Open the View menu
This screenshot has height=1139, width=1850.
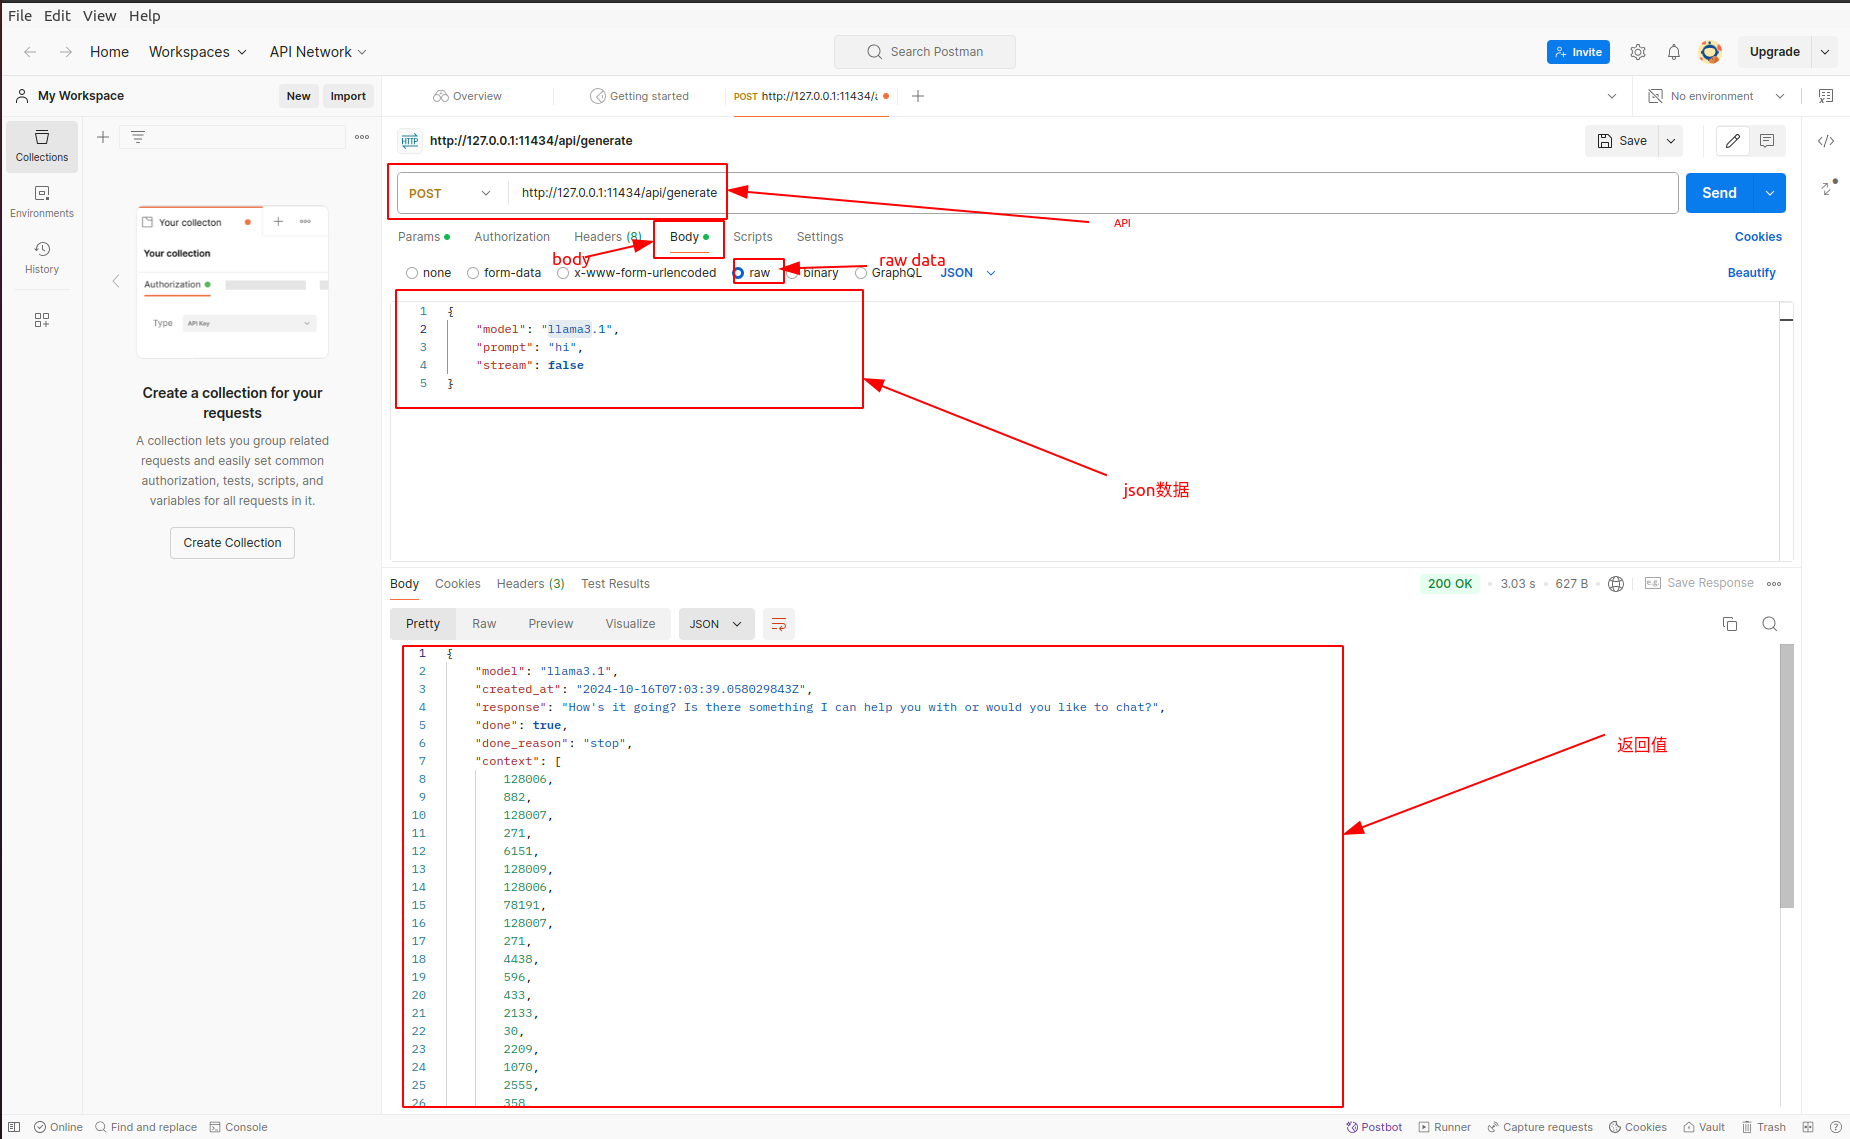click(99, 16)
